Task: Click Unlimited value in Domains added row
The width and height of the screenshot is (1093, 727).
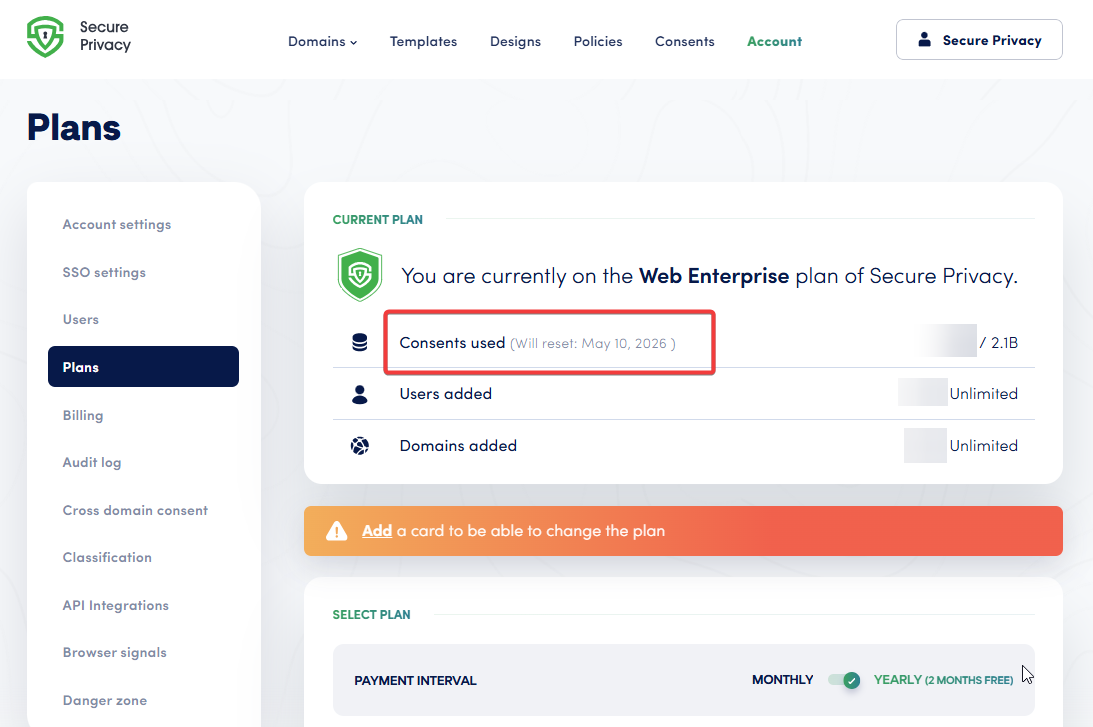Action: pos(984,445)
